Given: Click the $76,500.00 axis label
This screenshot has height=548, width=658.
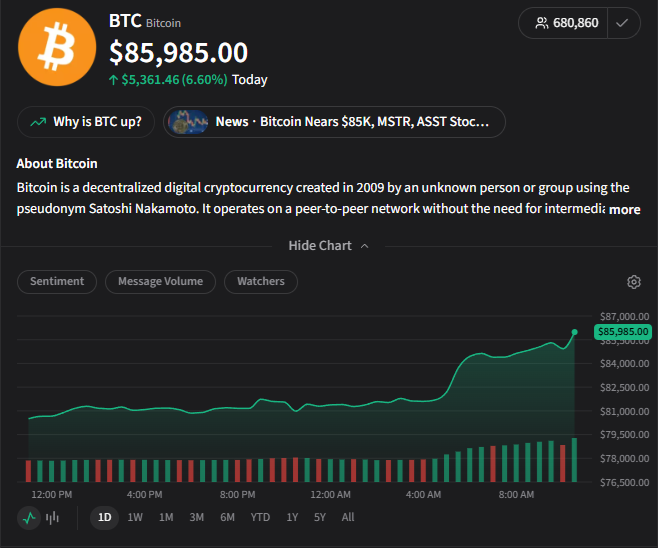Looking at the screenshot, I should [624, 483].
